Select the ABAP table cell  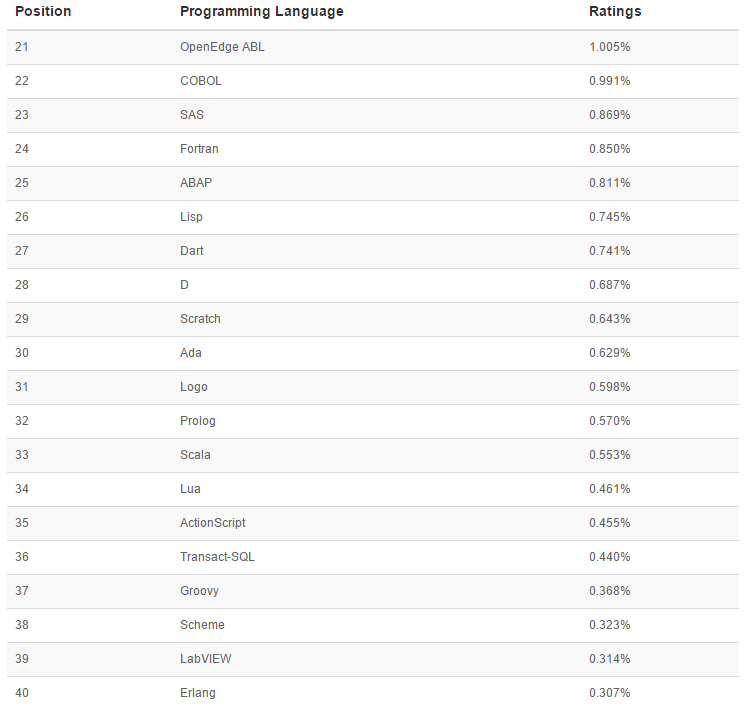[x=196, y=183]
